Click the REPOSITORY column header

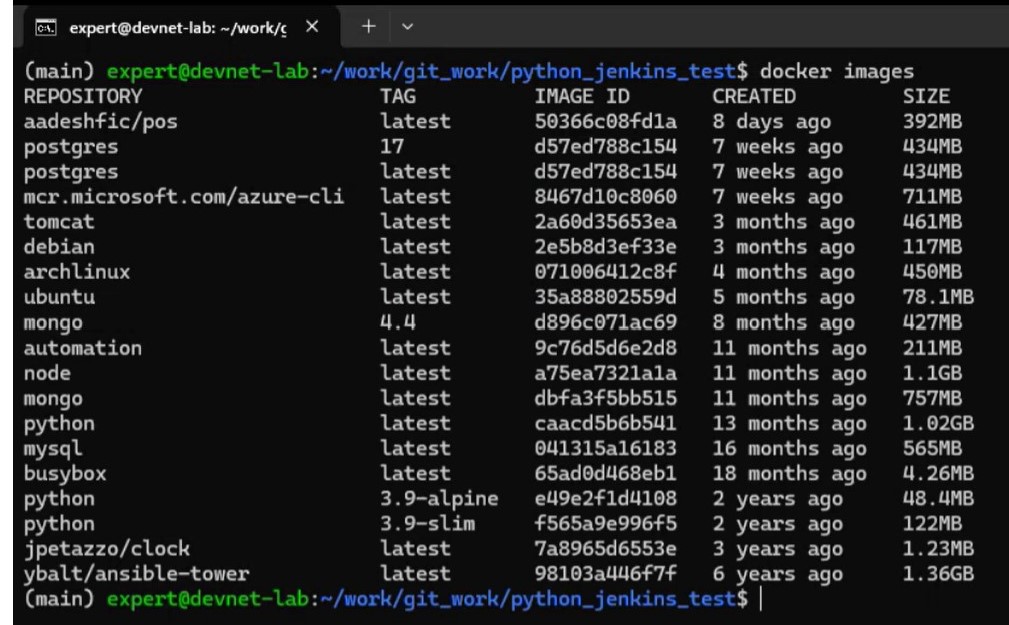83,97
